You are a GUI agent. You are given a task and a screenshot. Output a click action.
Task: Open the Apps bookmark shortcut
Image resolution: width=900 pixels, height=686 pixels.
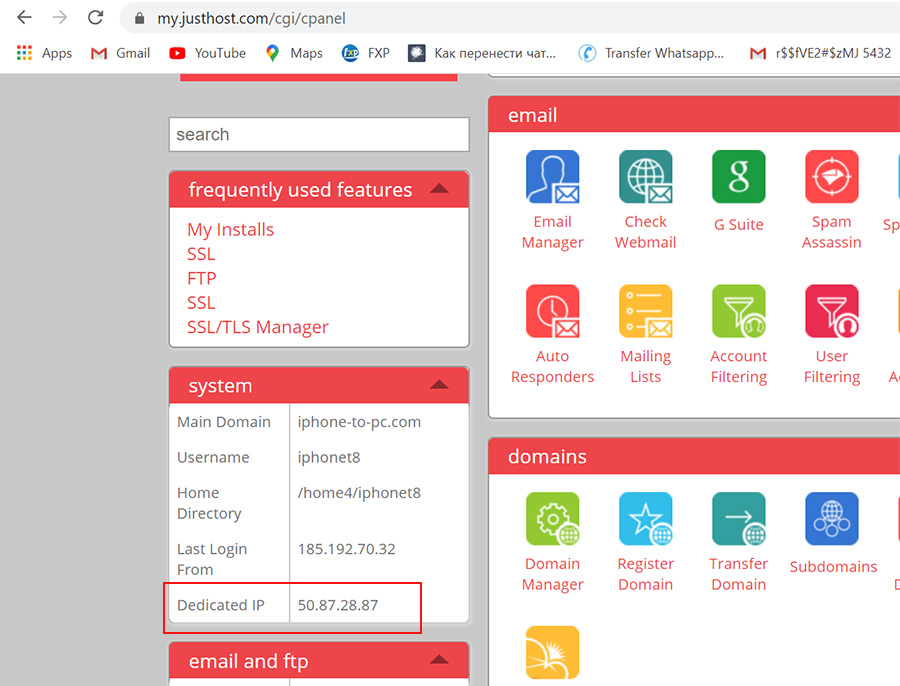(x=44, y=53)
